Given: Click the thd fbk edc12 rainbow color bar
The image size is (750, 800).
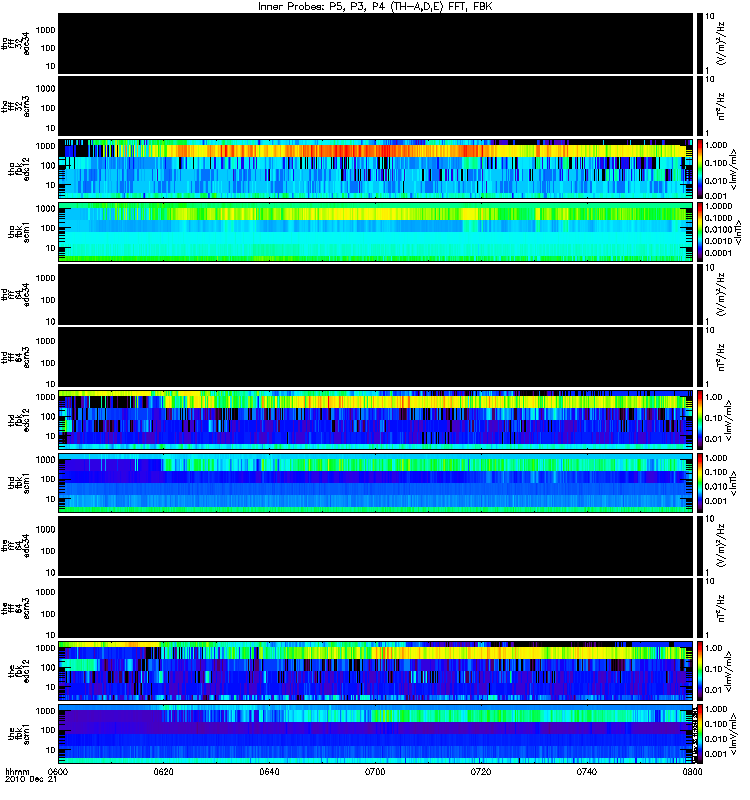Looking at the screenshot, I should pos(700,420).
